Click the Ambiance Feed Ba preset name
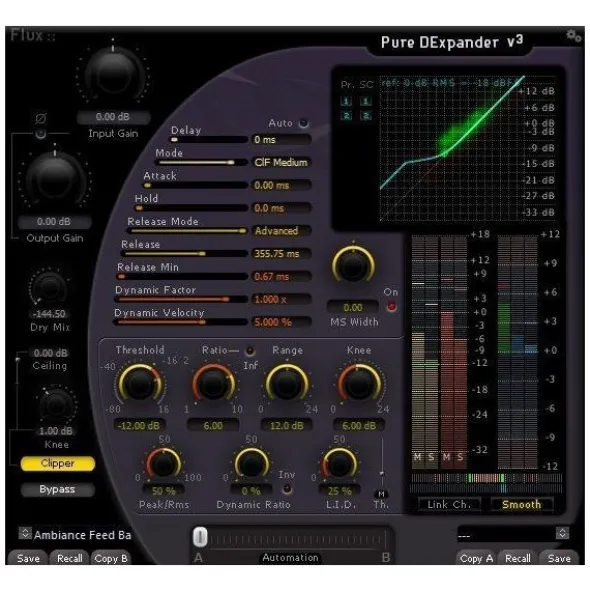 [x=82, y=535]
